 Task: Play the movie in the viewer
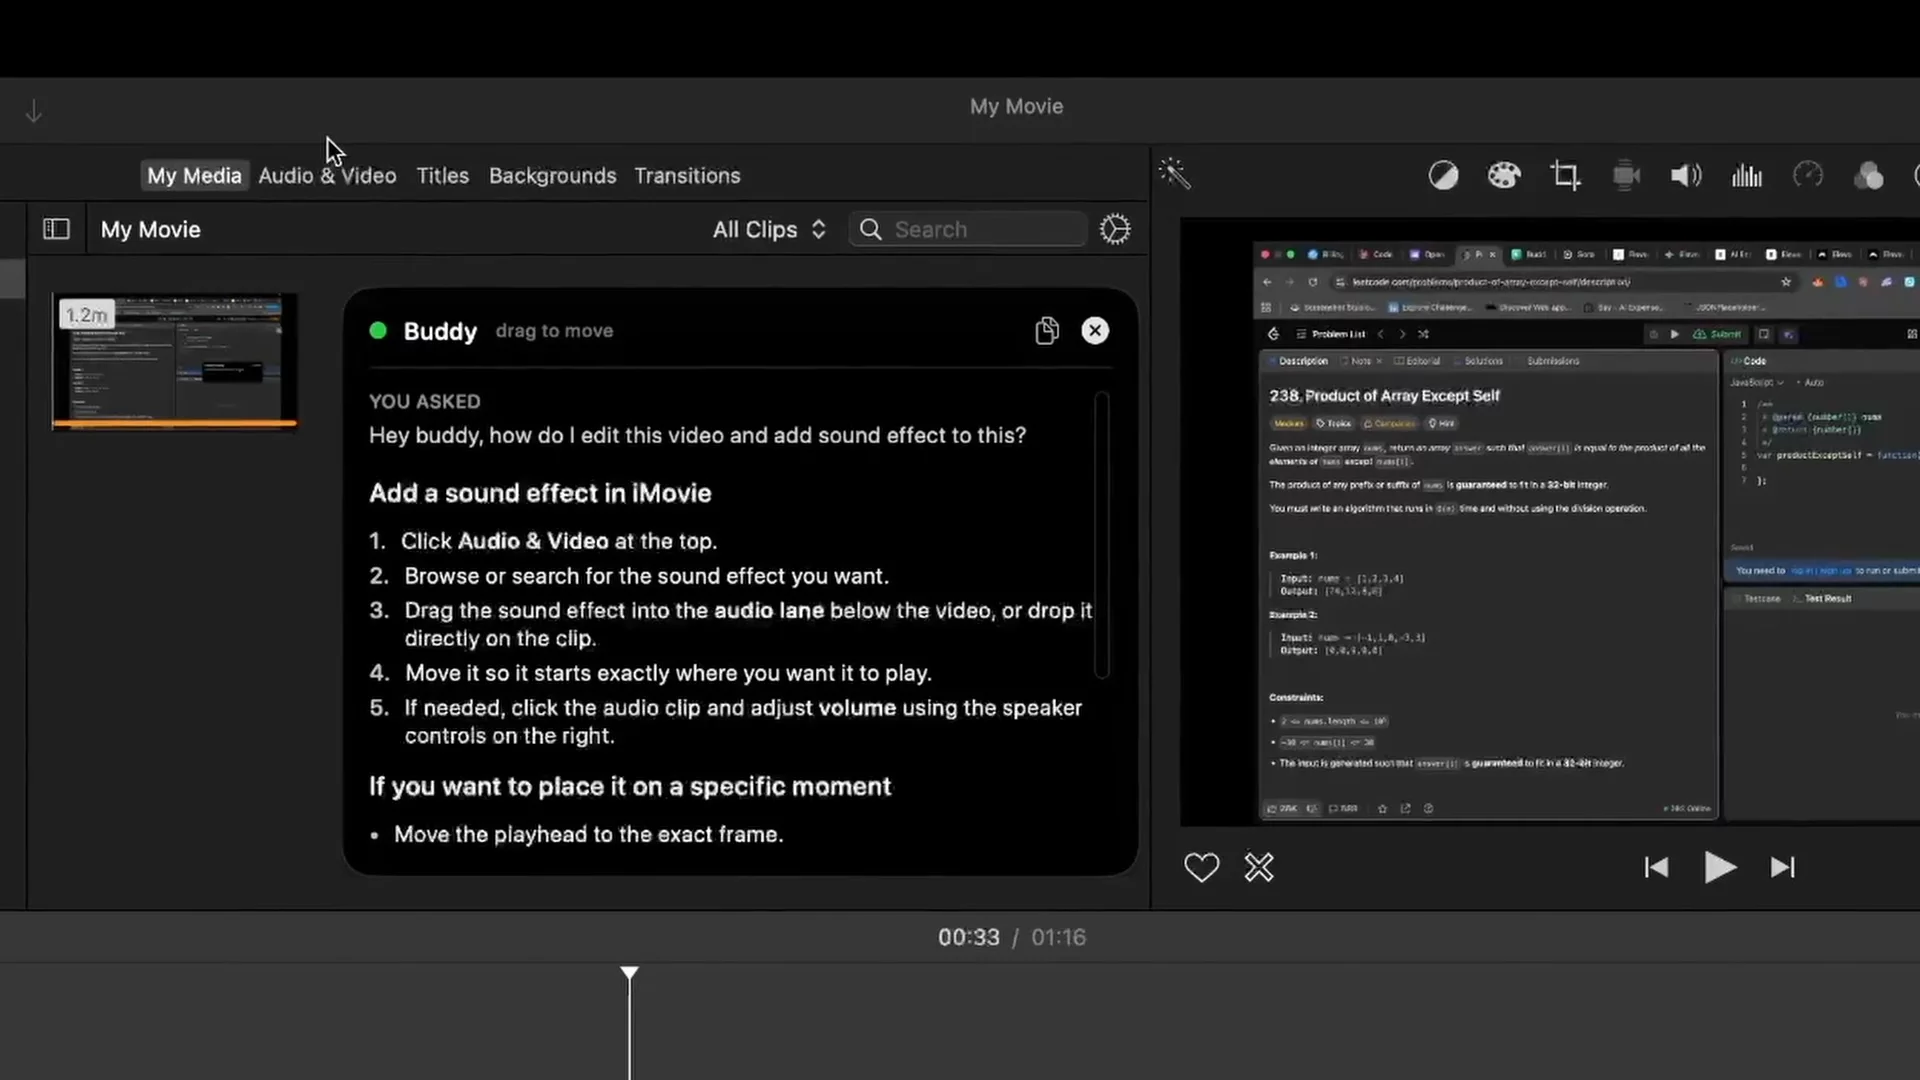pyautogui.click(x=1719, y=867)
